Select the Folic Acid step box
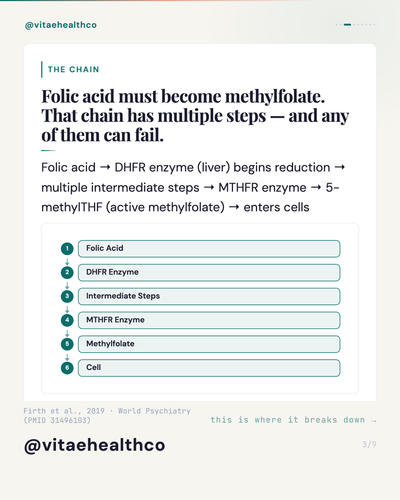This screenshot has height=500, width=400. coord(209,249)
